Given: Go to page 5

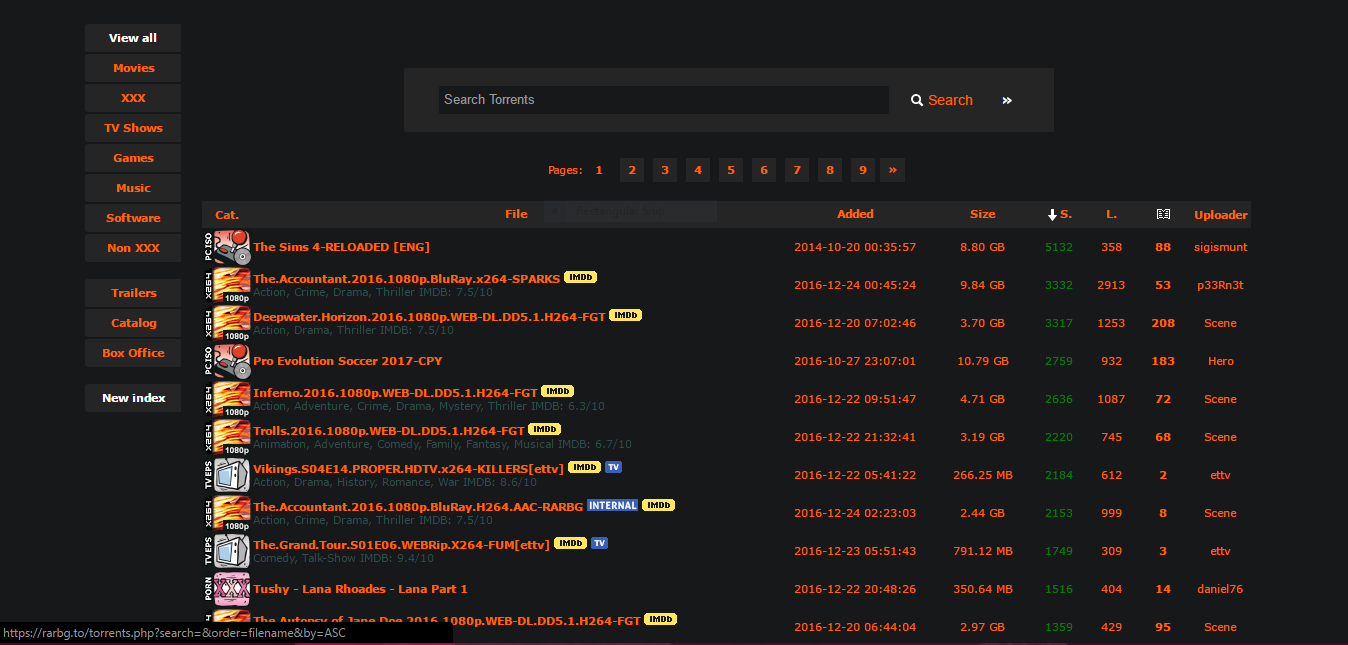Looking at the screenshot, I should pos(731,170).
